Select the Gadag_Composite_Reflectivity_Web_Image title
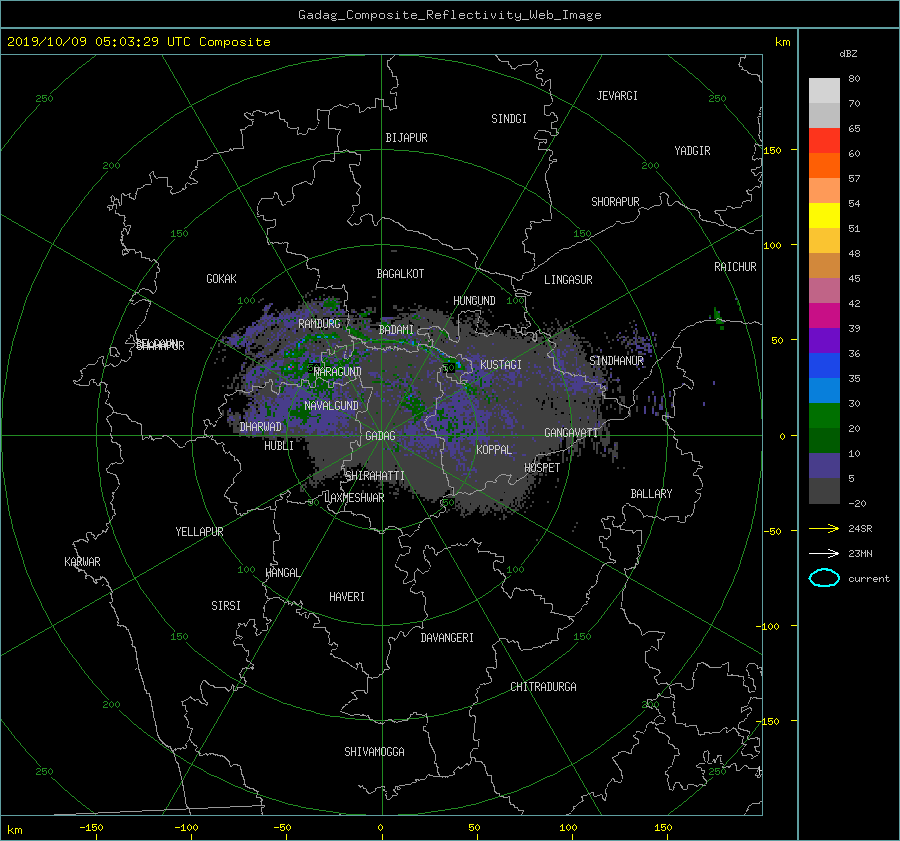Image resolution: width=900 pixels, height=841 pixels. click(x=449, y=15)
